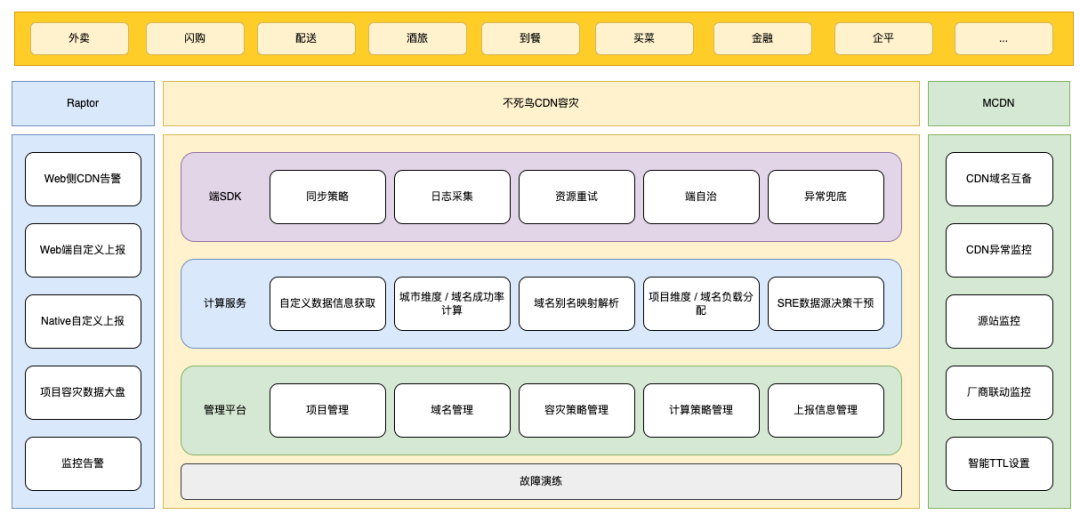Select the MCDN header block
The width and height of the screenshot is (1080, 515).
click(998, 103)
